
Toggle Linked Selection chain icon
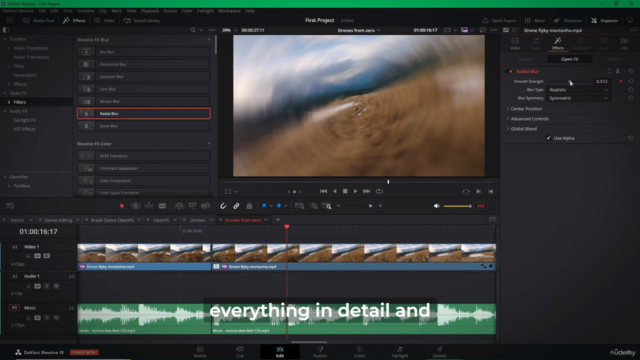tap(236, 206)
